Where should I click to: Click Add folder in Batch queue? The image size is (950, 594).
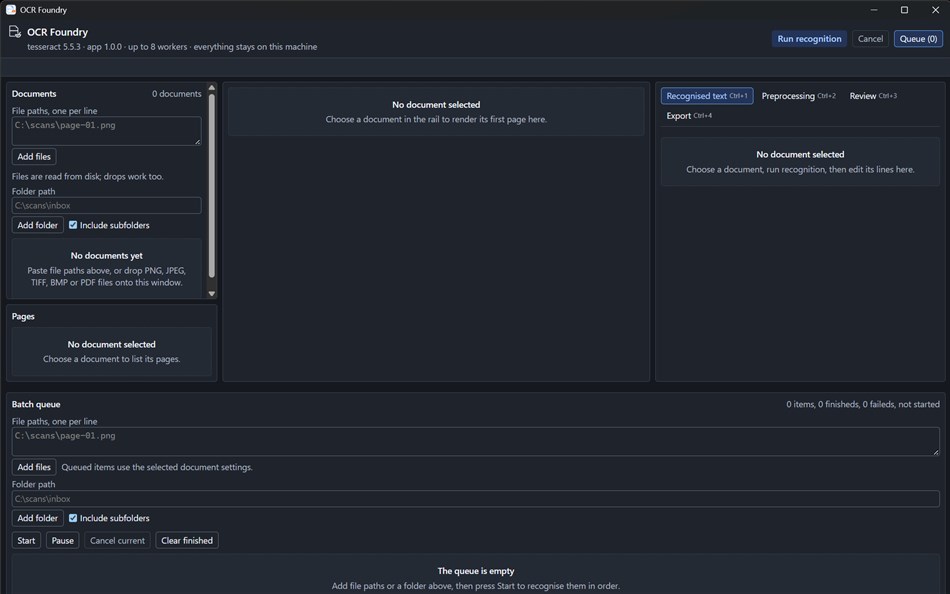(38, 518)
